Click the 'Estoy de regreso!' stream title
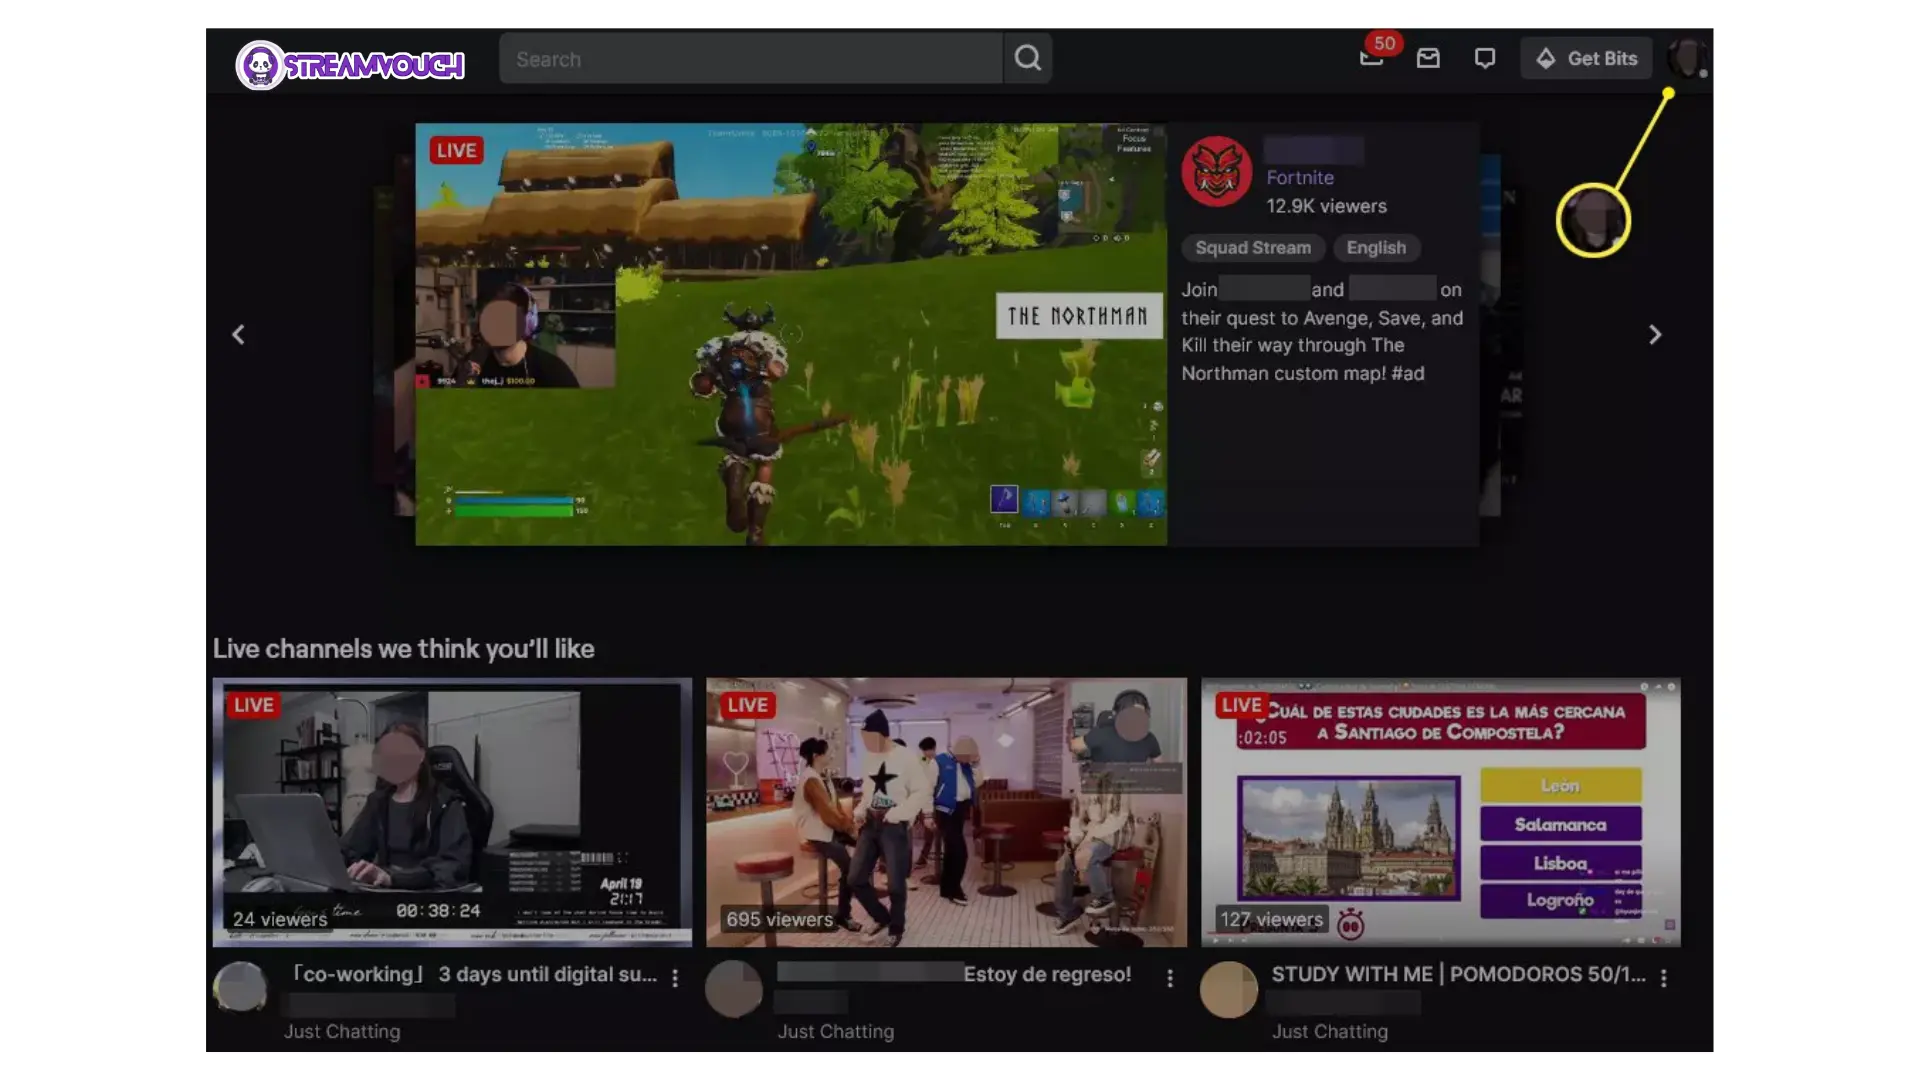The image size is (1920, 1080). 1047,974
